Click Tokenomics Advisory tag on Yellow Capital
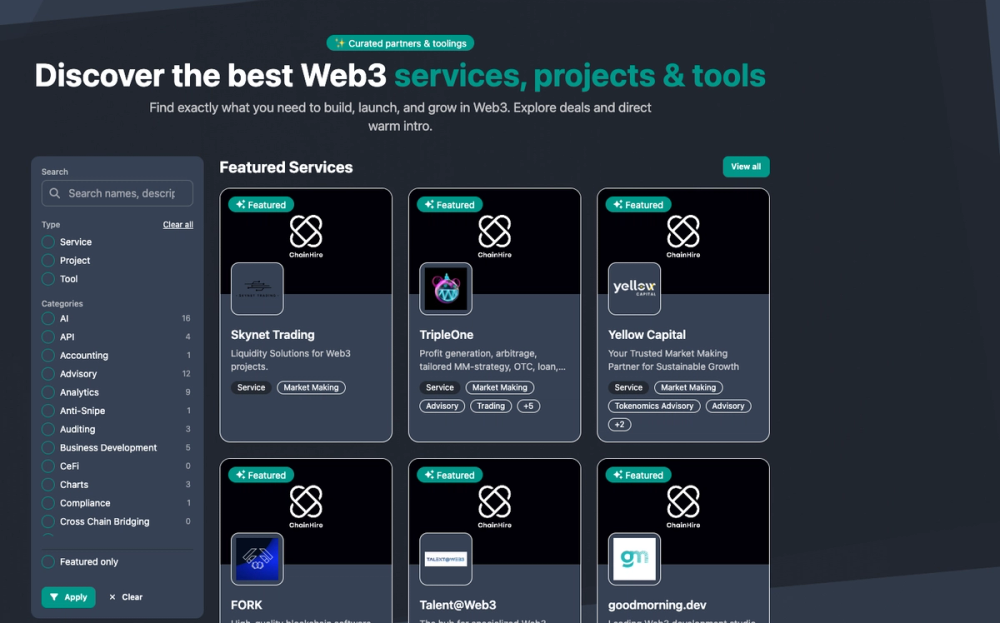This screenshot has width=1000, height=623. [x=654, y=406]
